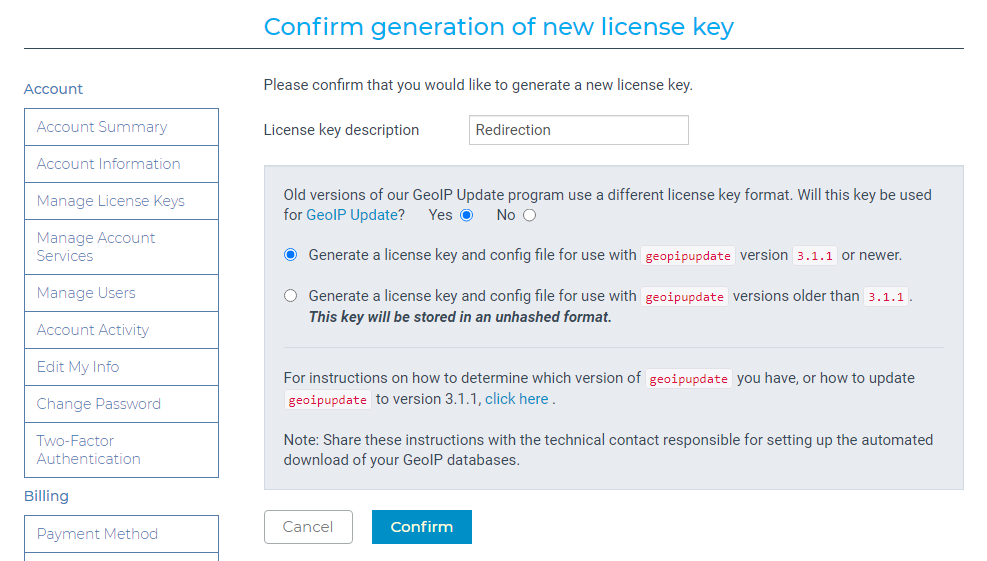Click the Confirm button
The width and height of the screenshot is (987, 561).
pos(422,527)
